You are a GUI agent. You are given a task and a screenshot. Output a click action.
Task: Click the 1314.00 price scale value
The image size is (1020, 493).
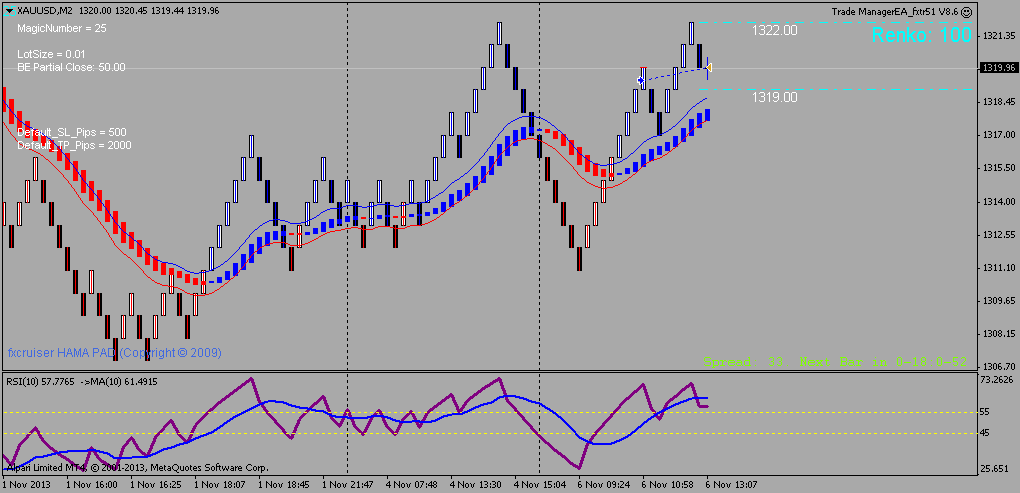999,201
